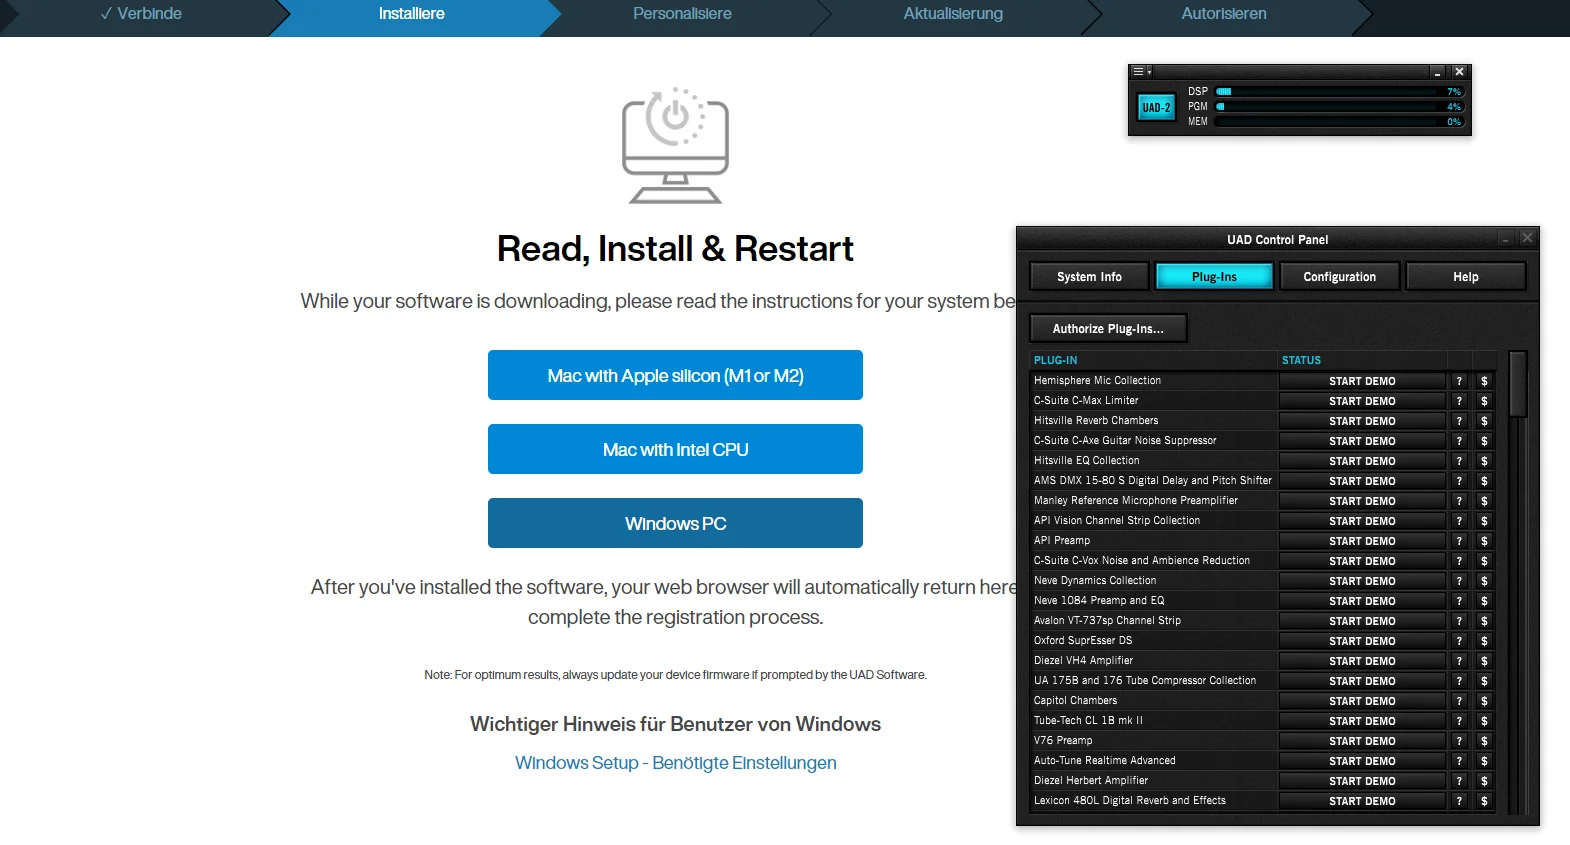
Task: Select the Plug-Ins tab
Action: coord(1214,277)
